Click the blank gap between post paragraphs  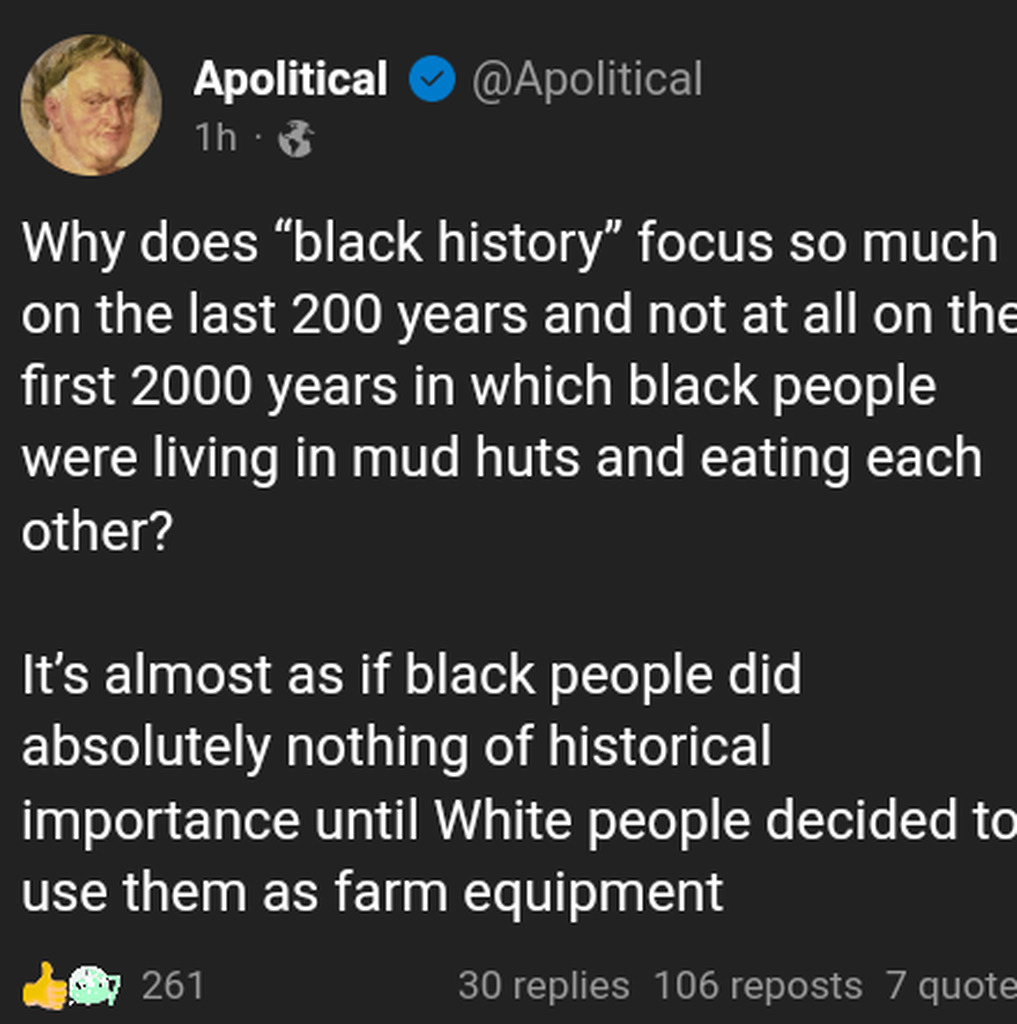tap(500, 603)
